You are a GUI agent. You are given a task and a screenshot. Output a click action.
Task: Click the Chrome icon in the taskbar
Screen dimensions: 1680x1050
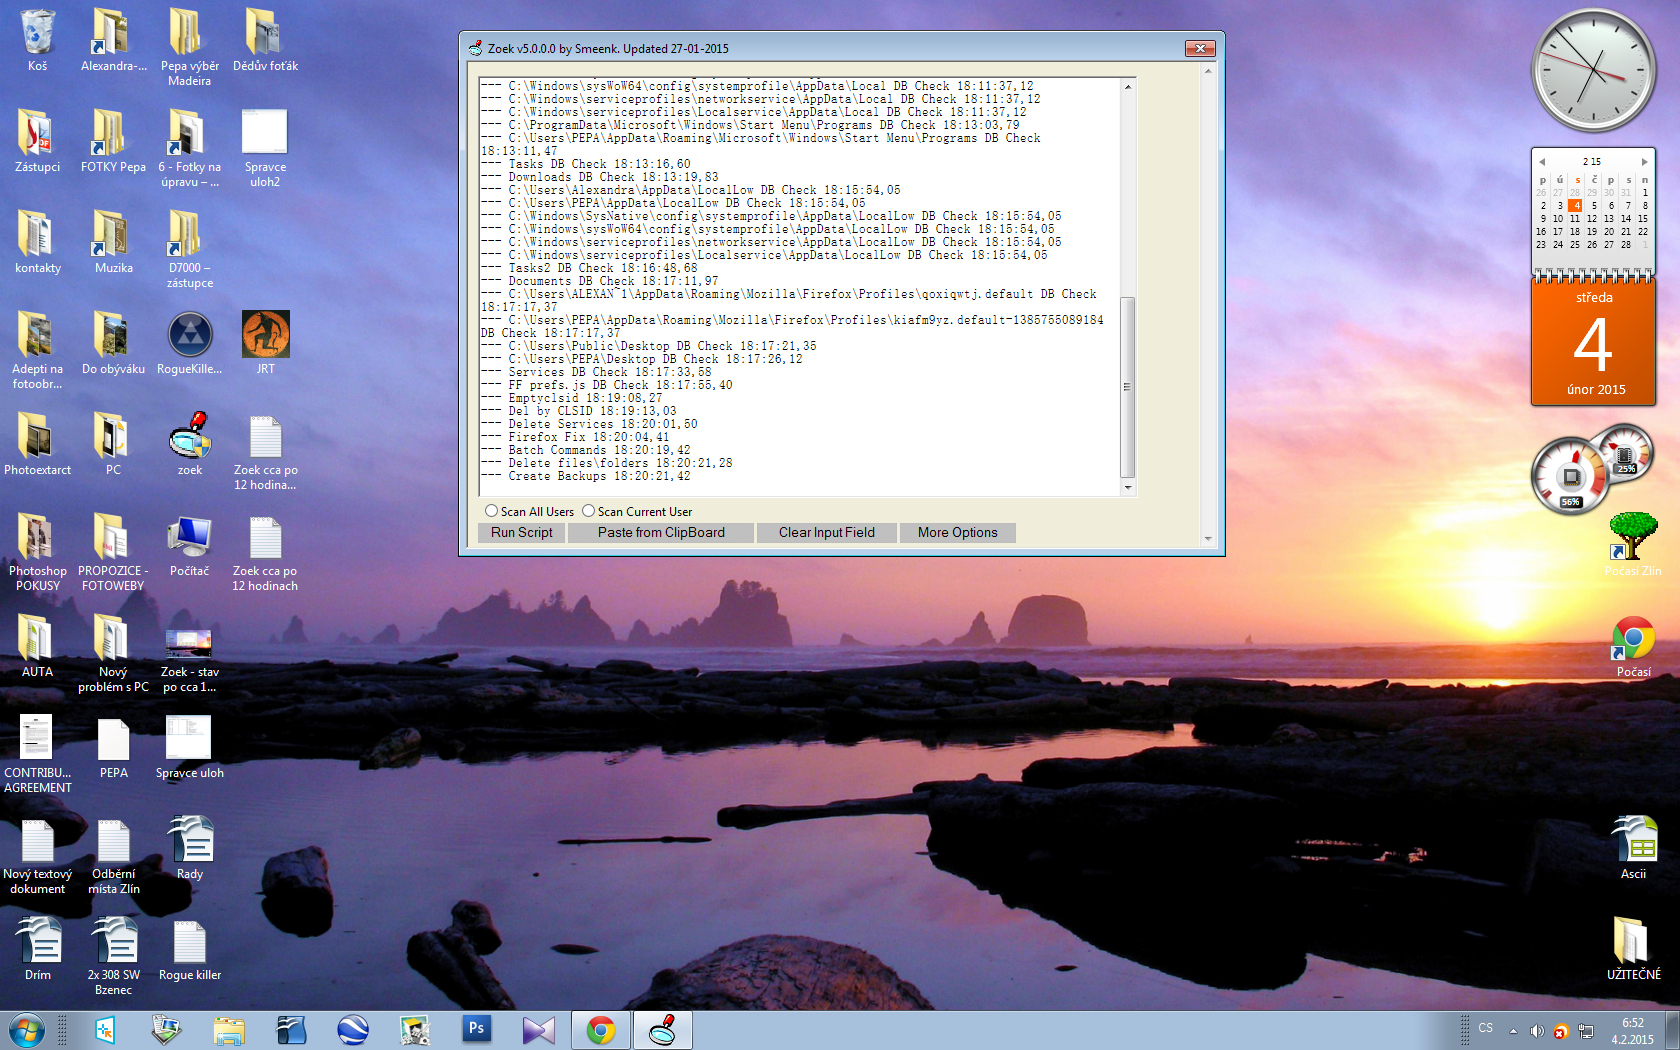click(600, 1030)
